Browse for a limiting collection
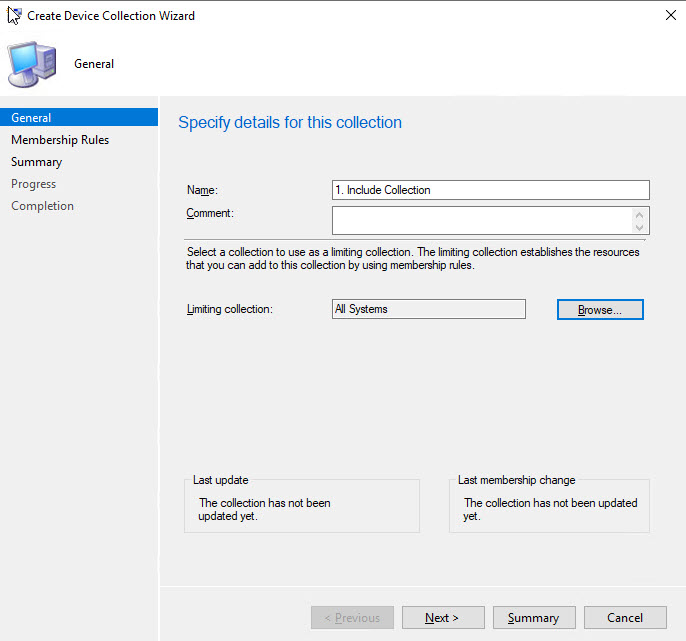This screenshot has height=641, width=686. point(600,310)
